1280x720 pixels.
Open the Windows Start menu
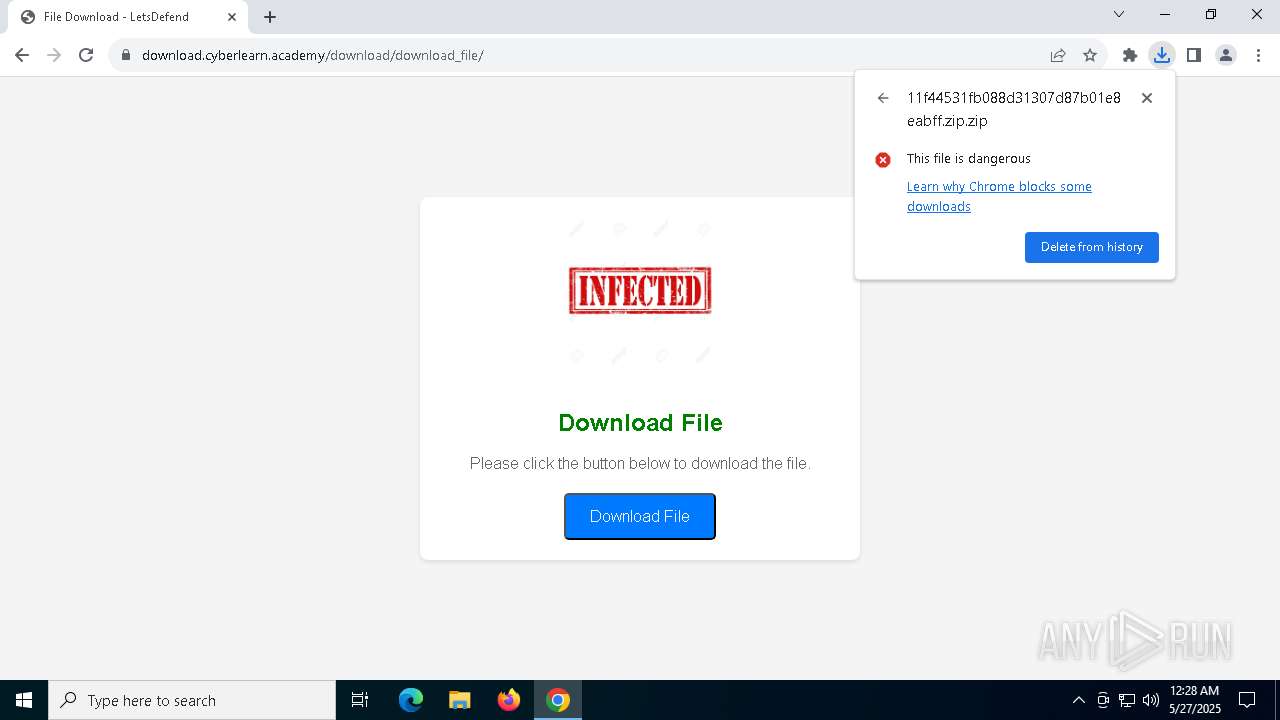[x=24, y=700]
